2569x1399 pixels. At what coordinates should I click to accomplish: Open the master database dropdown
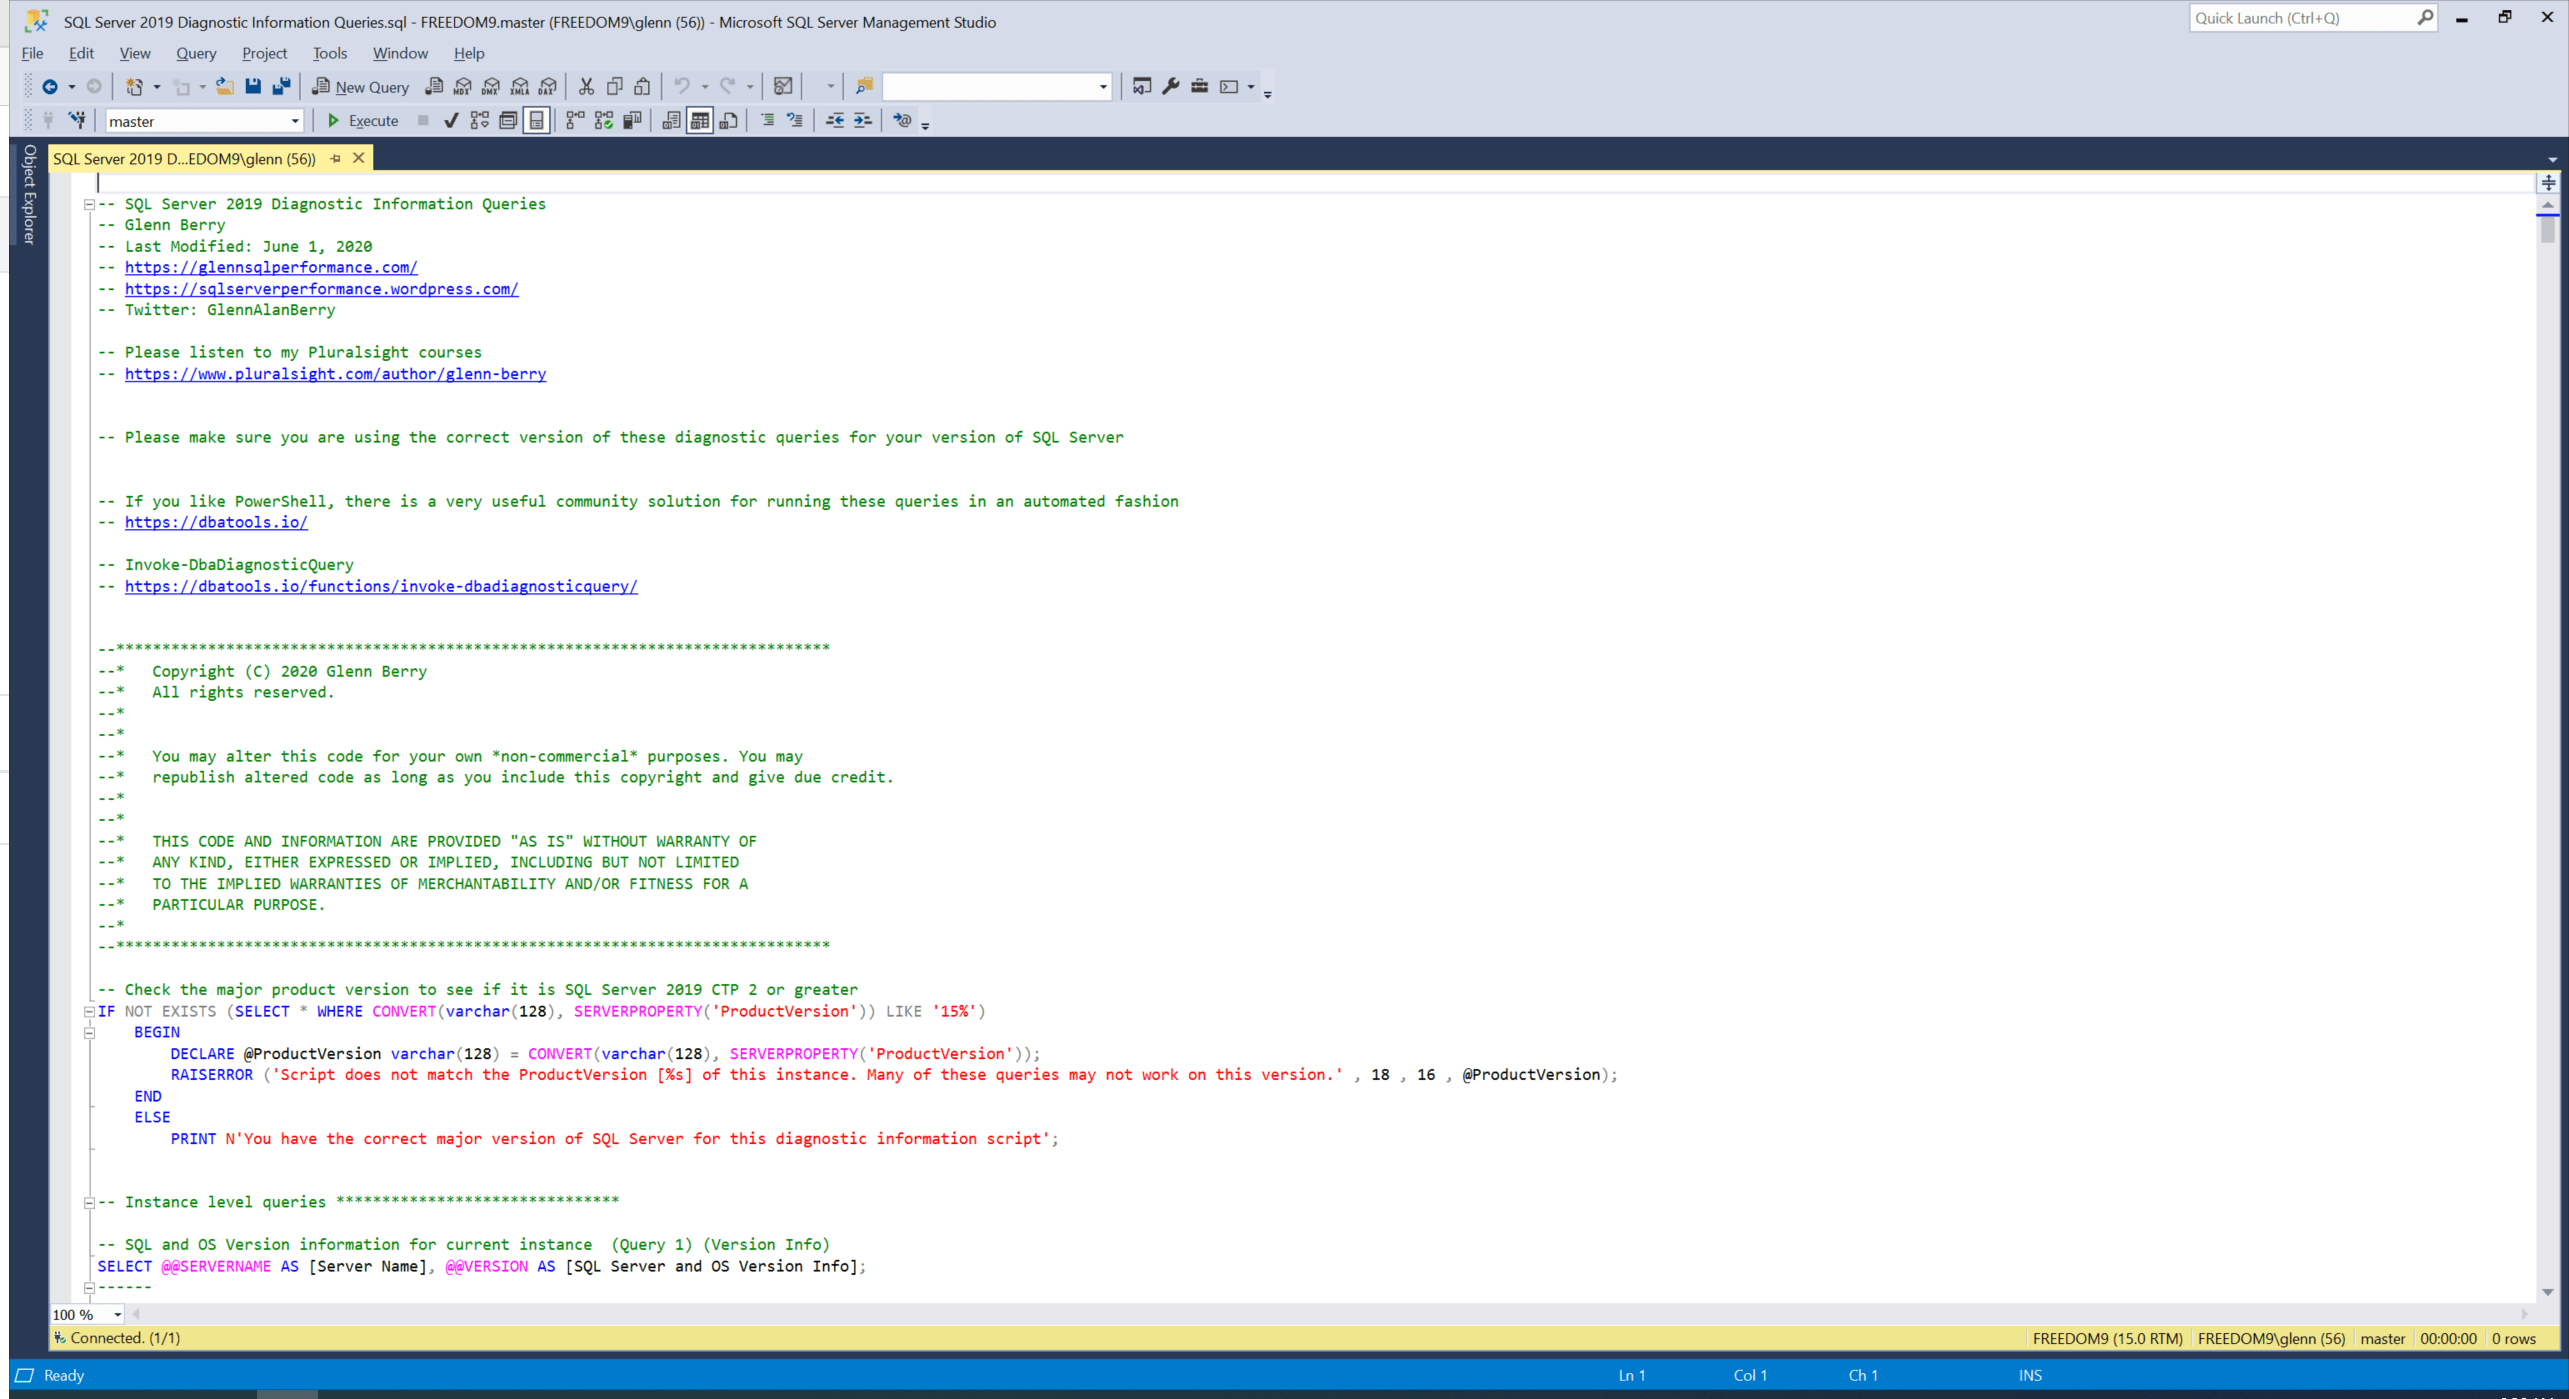pos(294,122)
